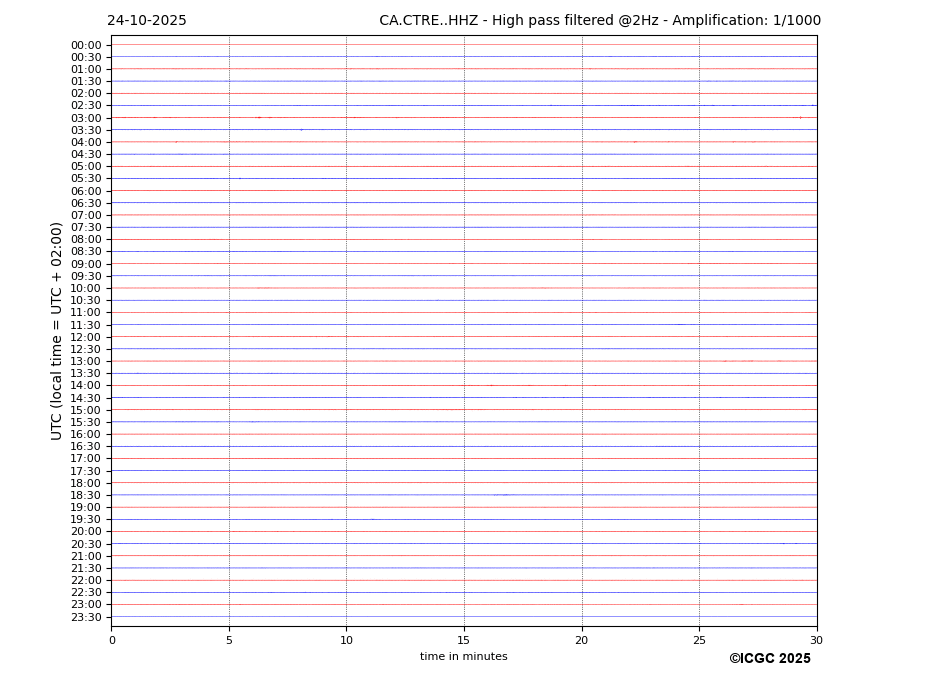The width and height of the screenshot is (927, 696).
Task: Select the 03:00 time row label
Action: pos(86,118)
